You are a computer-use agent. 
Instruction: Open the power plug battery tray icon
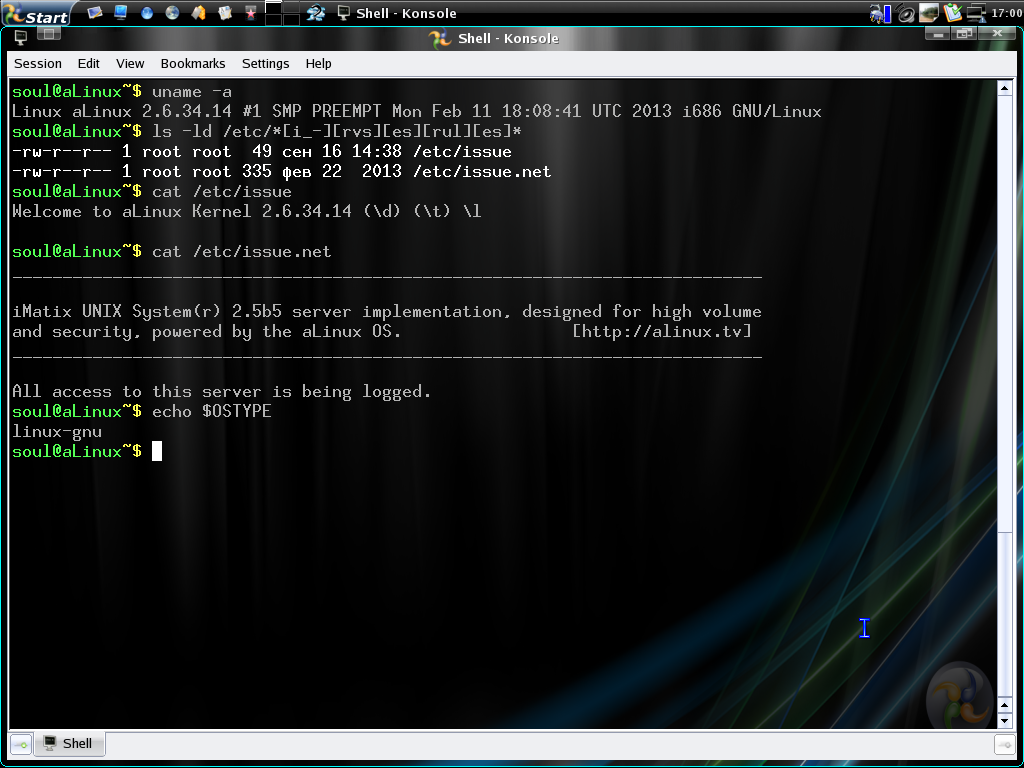tap(876, 13)
